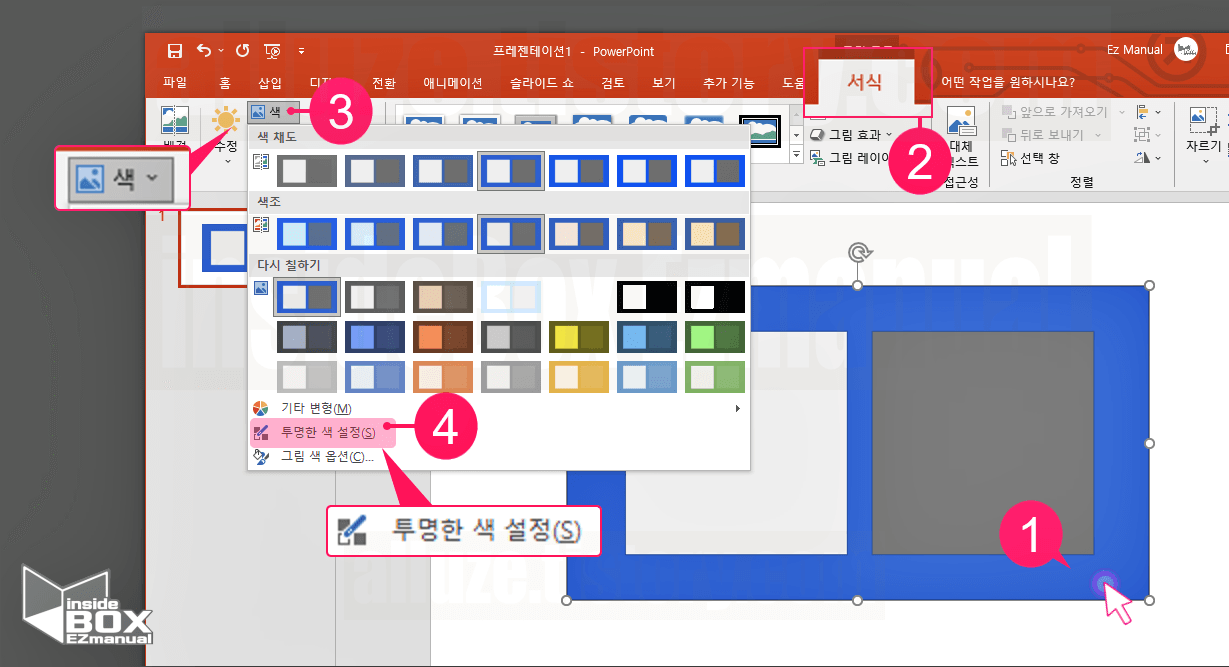Open the 애니메이션 tab
Image resolution: width=1229 pixels, height=667 pixels.
coord(453,83)
